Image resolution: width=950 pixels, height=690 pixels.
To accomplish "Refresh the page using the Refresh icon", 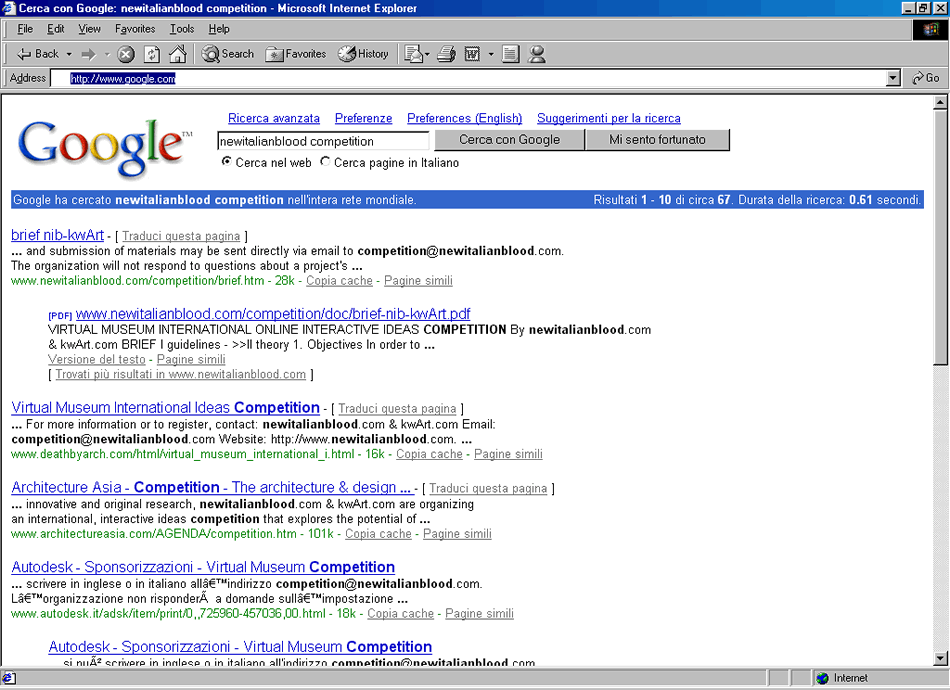I will pos(151,54).
